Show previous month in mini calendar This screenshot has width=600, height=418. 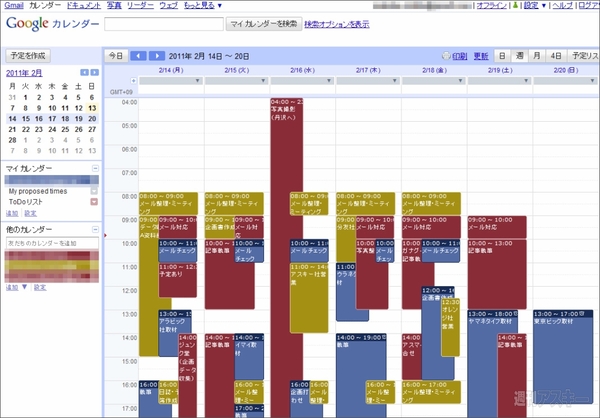pos(84,72)
